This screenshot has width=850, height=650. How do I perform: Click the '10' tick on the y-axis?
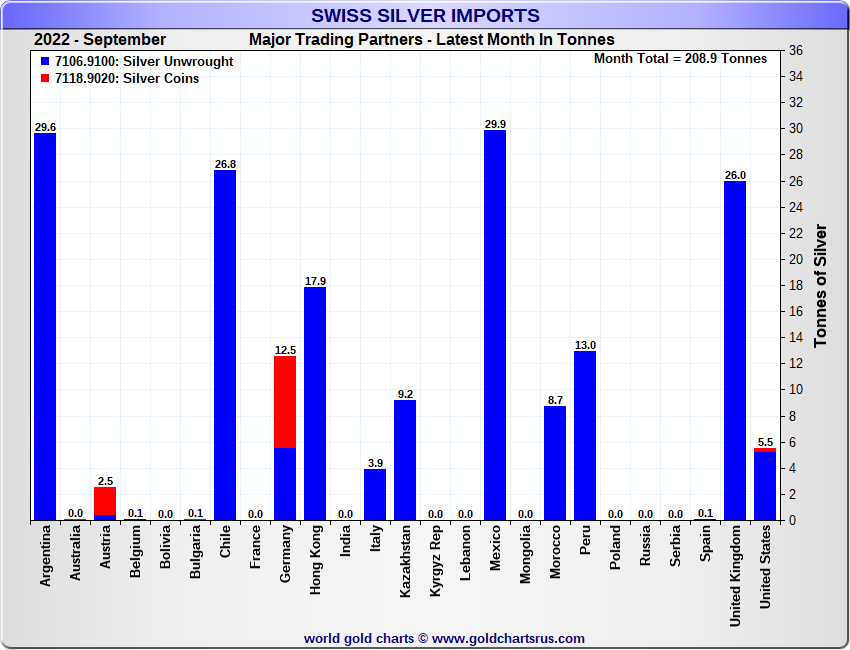point(796,390)
